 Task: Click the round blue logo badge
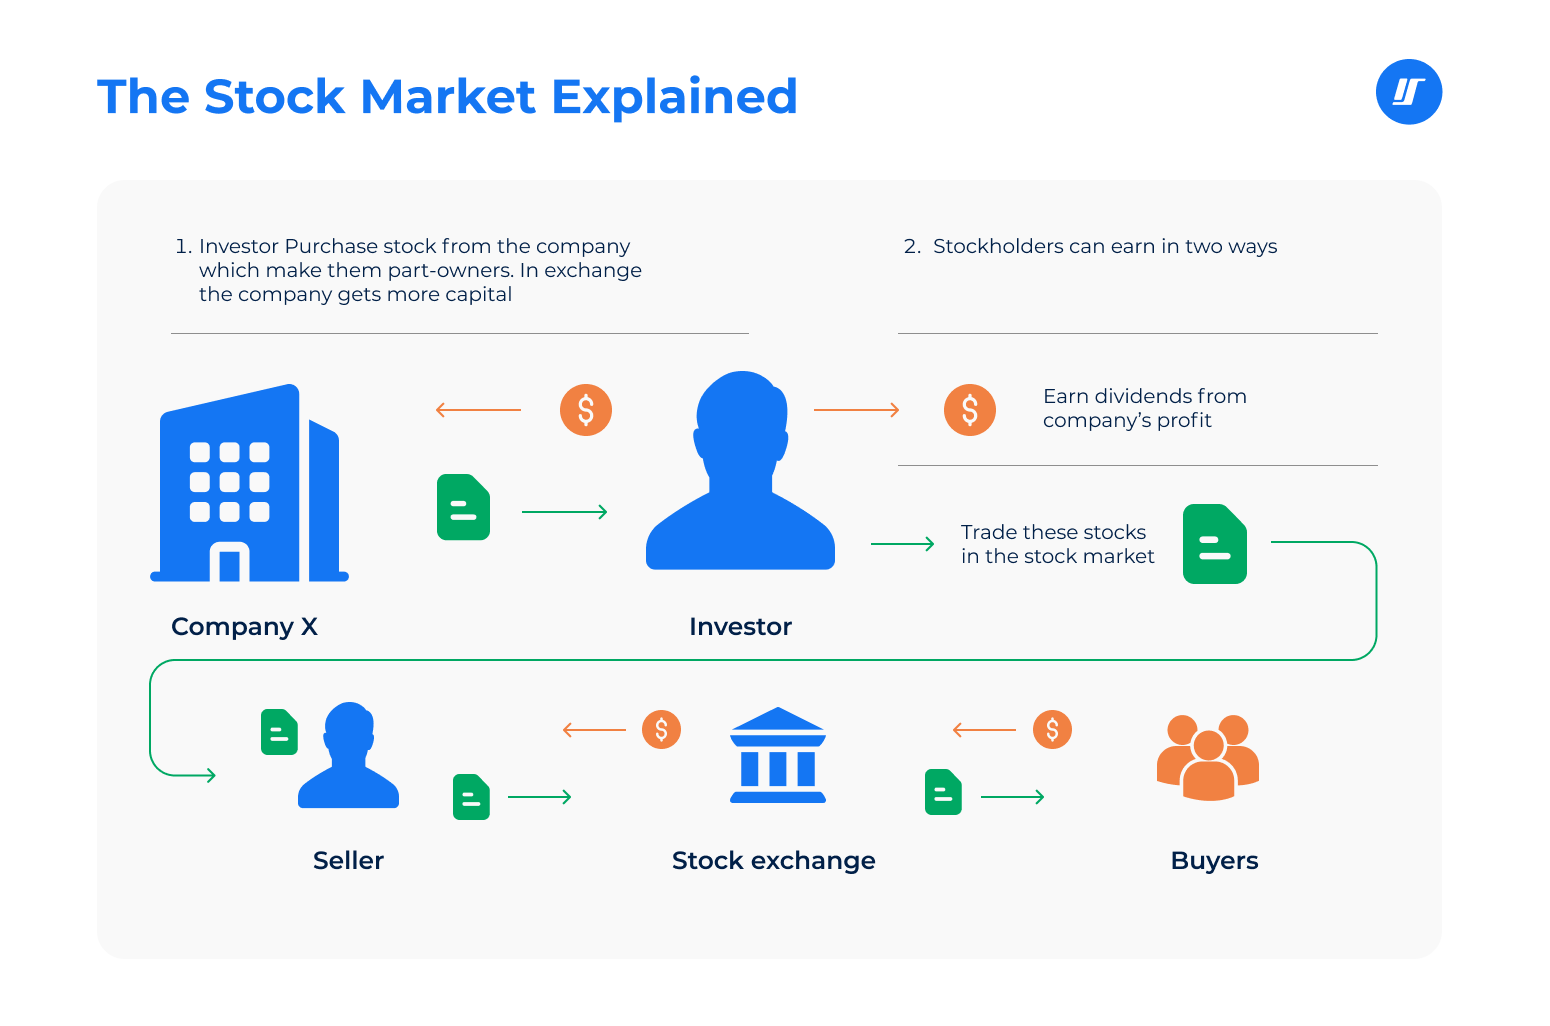click(1408, 92)
